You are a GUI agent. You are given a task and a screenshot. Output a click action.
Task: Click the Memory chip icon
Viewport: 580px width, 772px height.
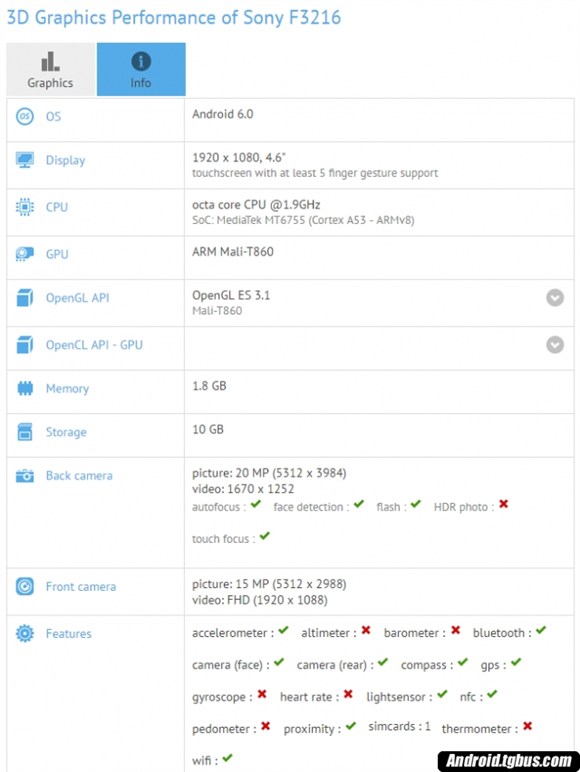pyautogui.click(x=25, y=388)
